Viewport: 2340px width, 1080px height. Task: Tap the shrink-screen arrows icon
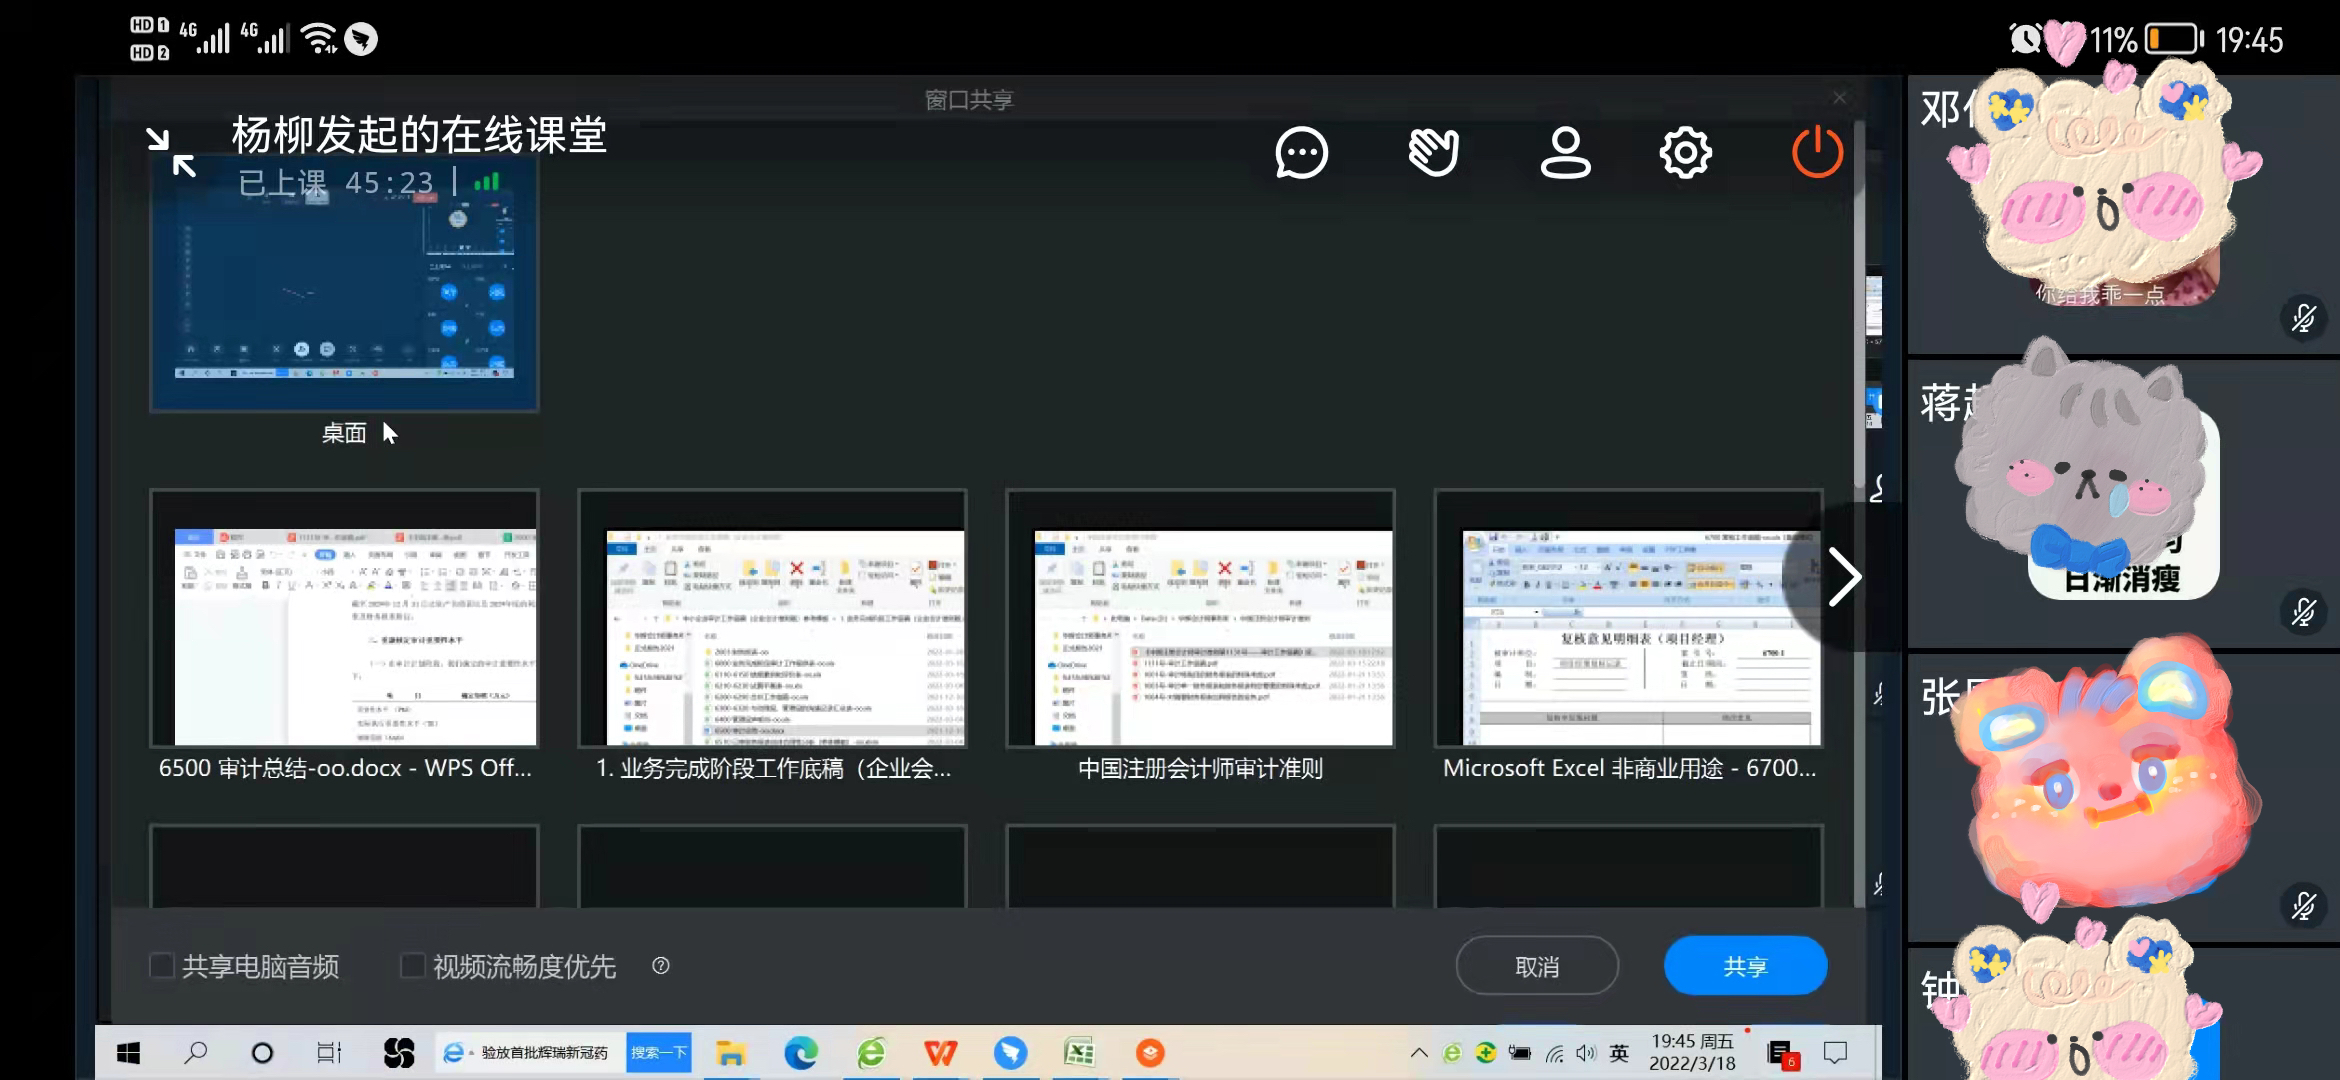coord(171,152)
